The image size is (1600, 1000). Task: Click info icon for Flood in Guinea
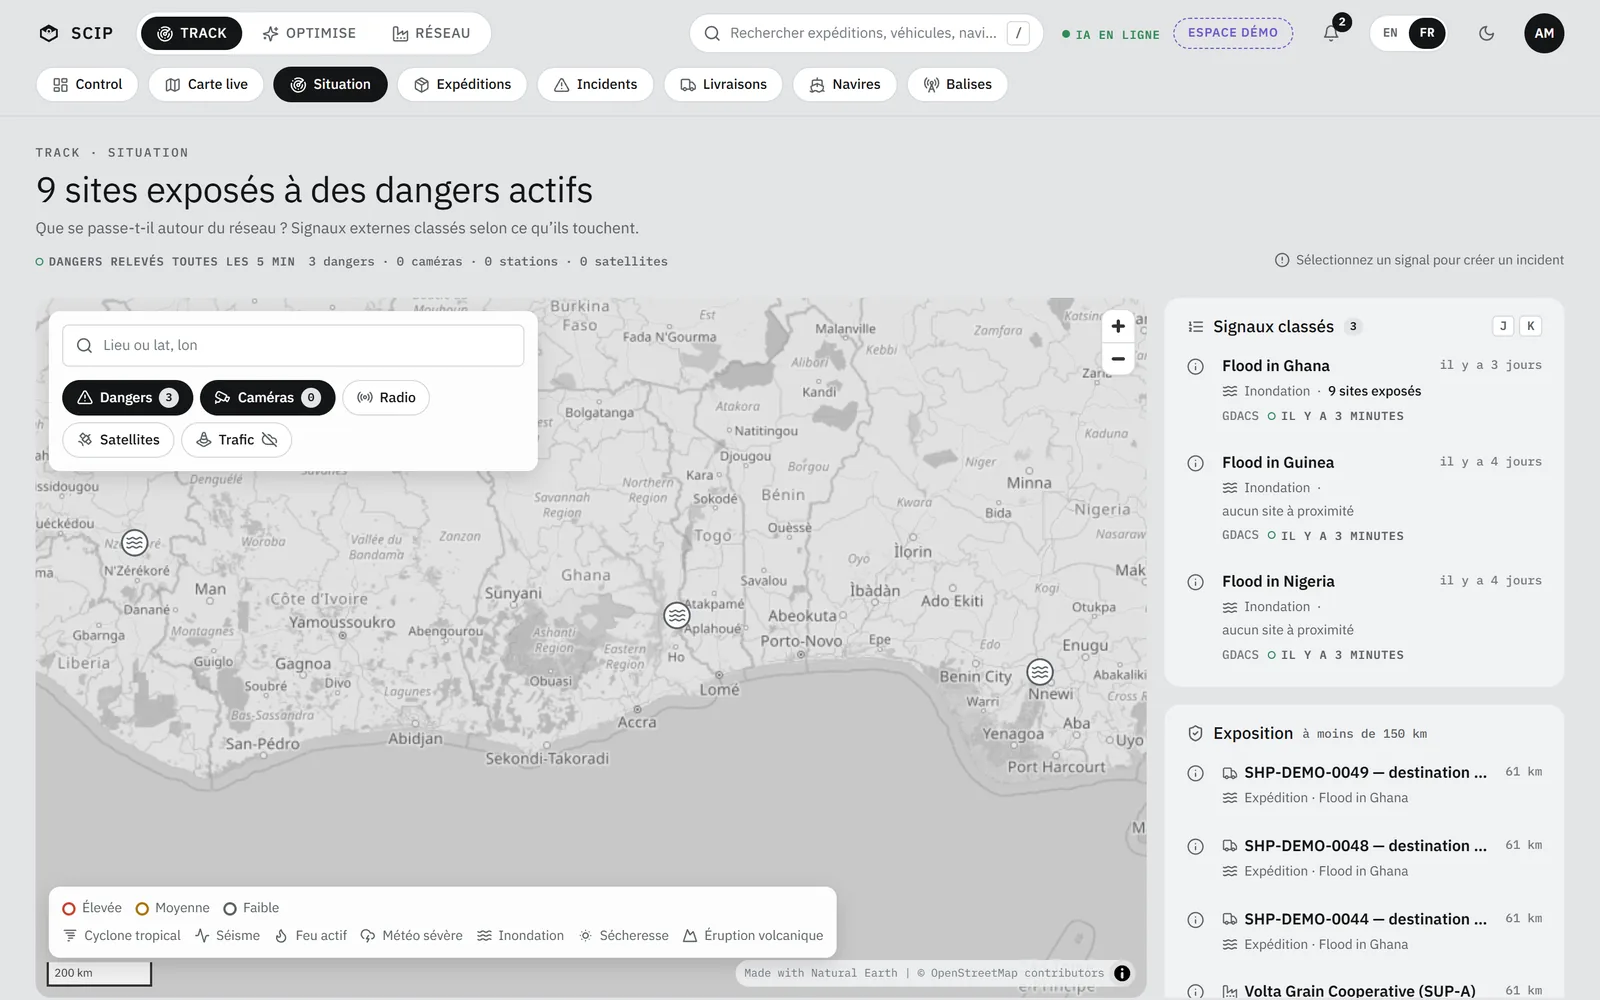1195,463
